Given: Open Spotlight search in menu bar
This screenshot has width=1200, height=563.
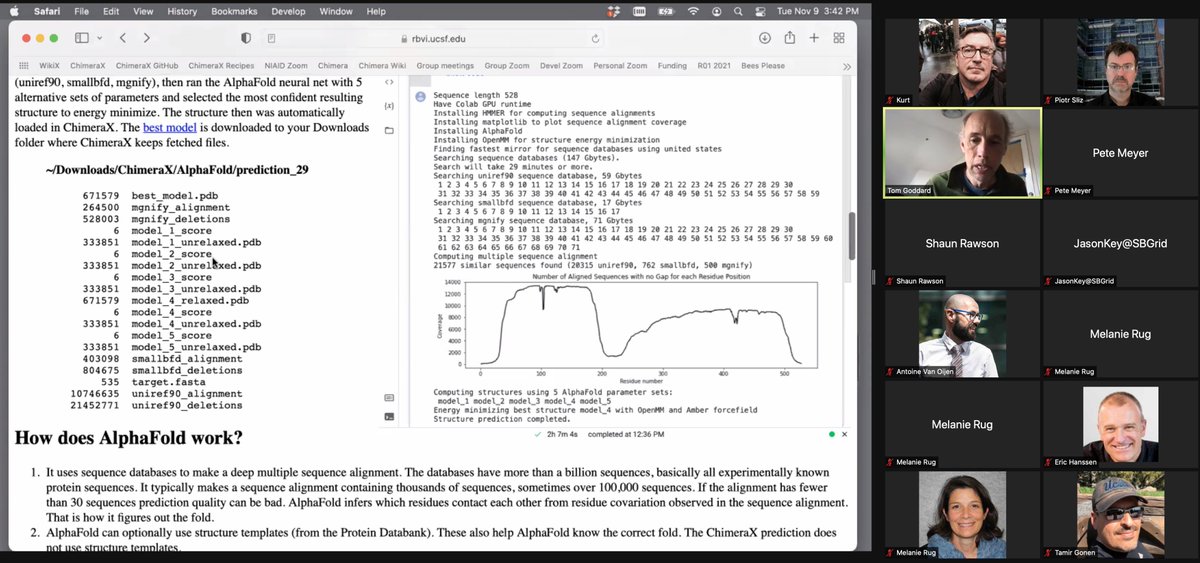Looking at the screenshot, I should [737, 11].
